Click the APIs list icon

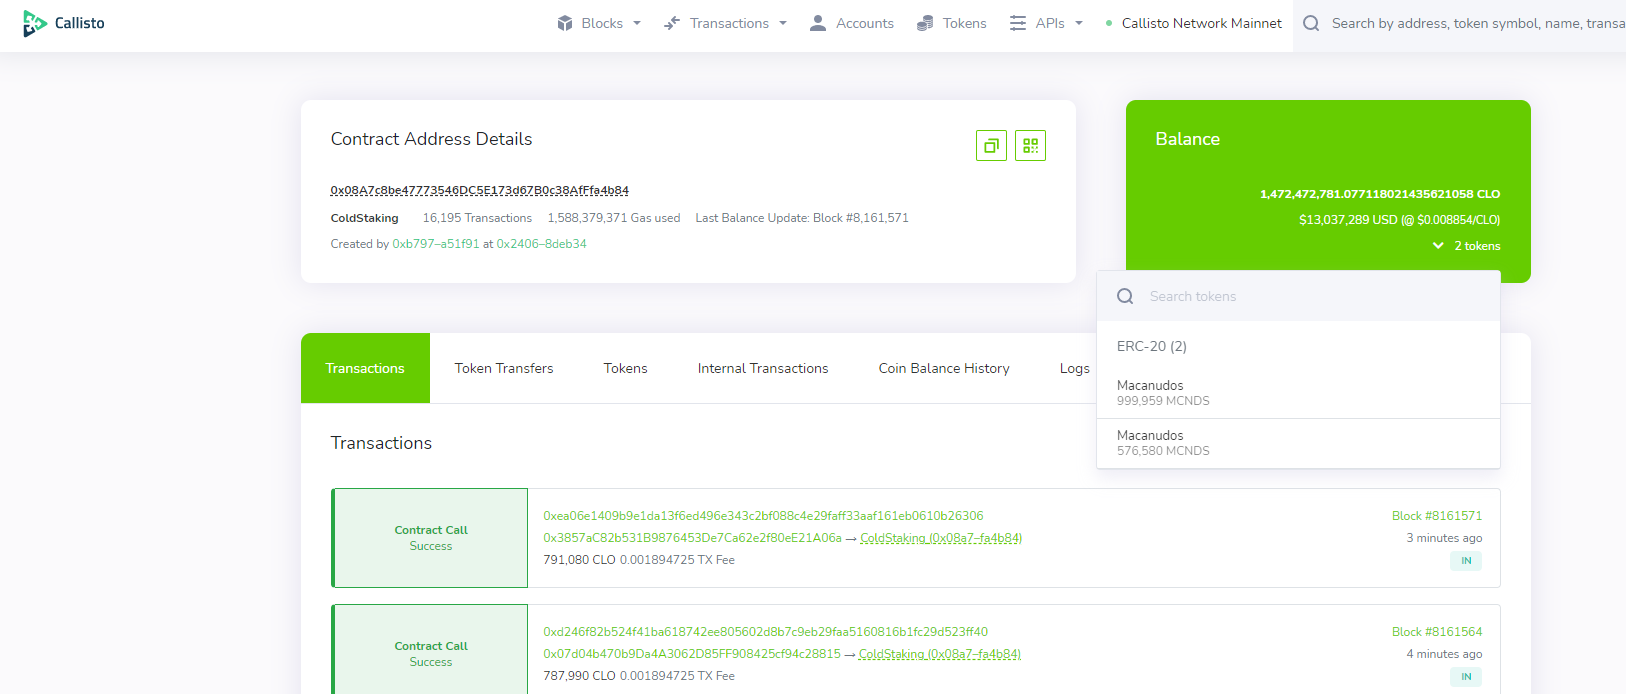1018,23
